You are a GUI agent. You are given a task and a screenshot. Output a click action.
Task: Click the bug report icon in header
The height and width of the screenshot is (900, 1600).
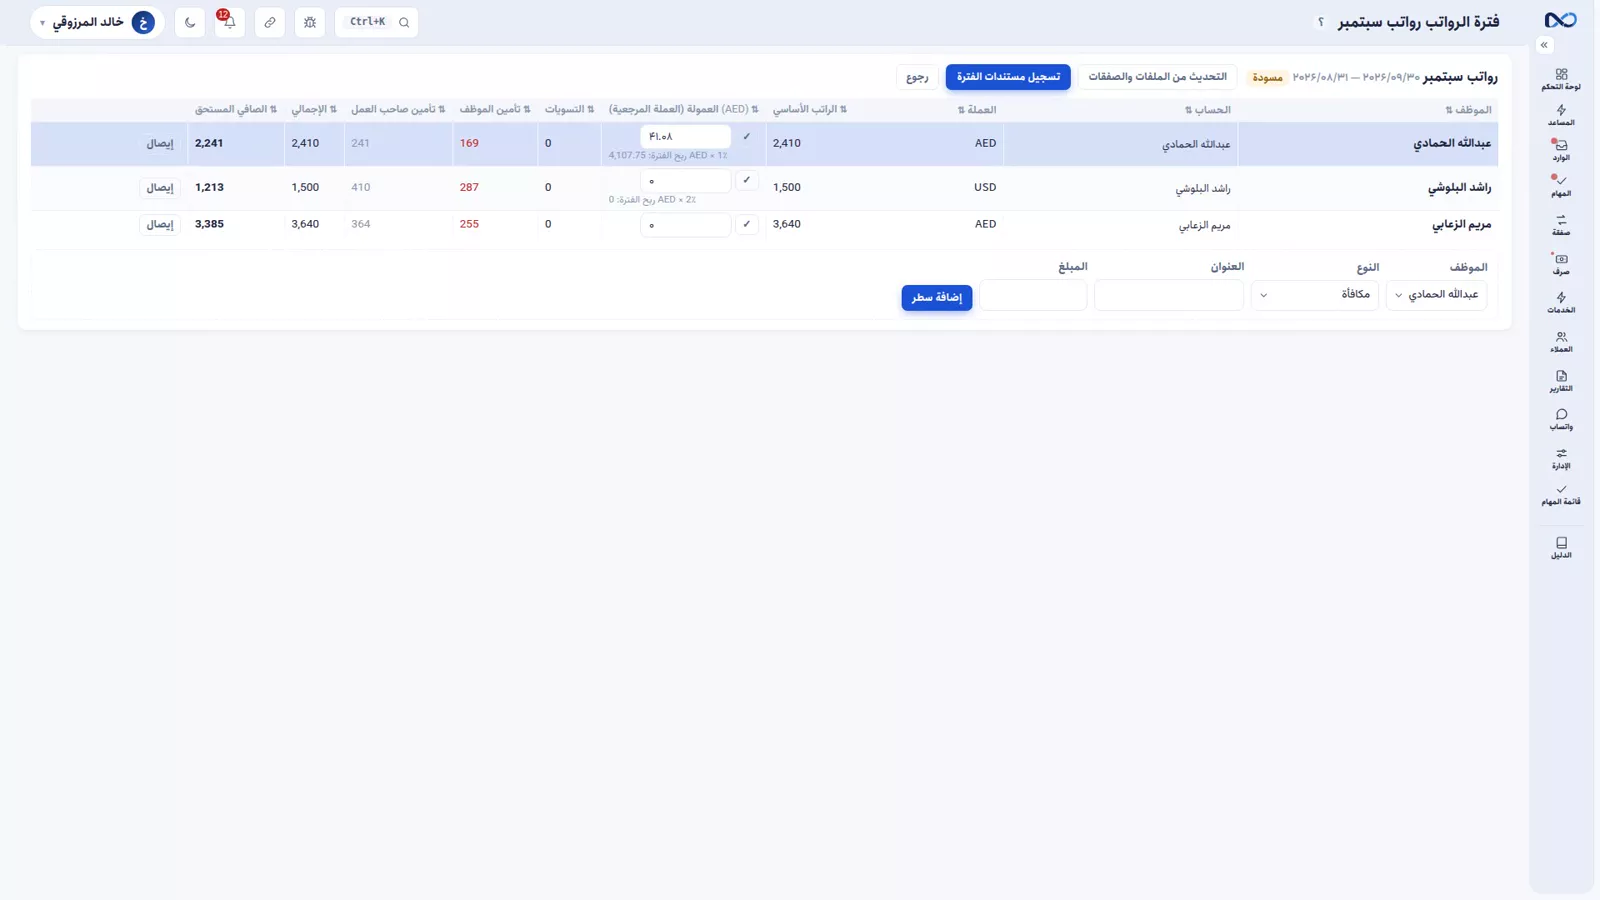tap(310, 22)
